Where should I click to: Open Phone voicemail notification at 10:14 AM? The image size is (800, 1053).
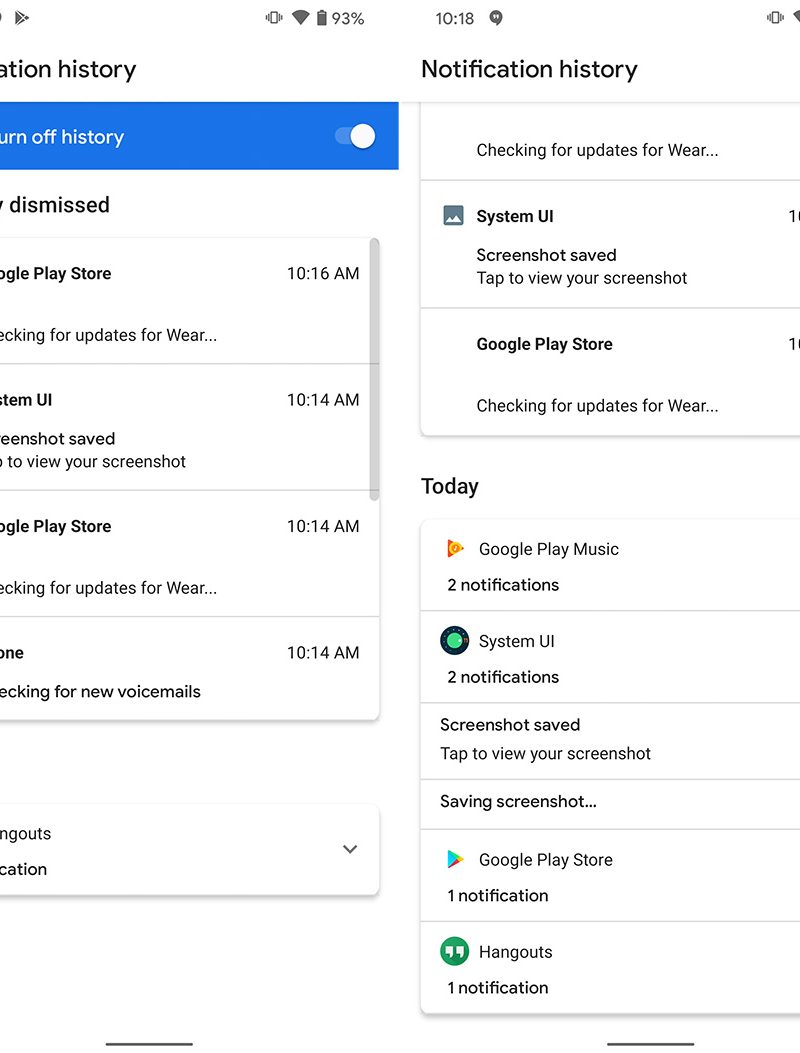pos(189,669)
